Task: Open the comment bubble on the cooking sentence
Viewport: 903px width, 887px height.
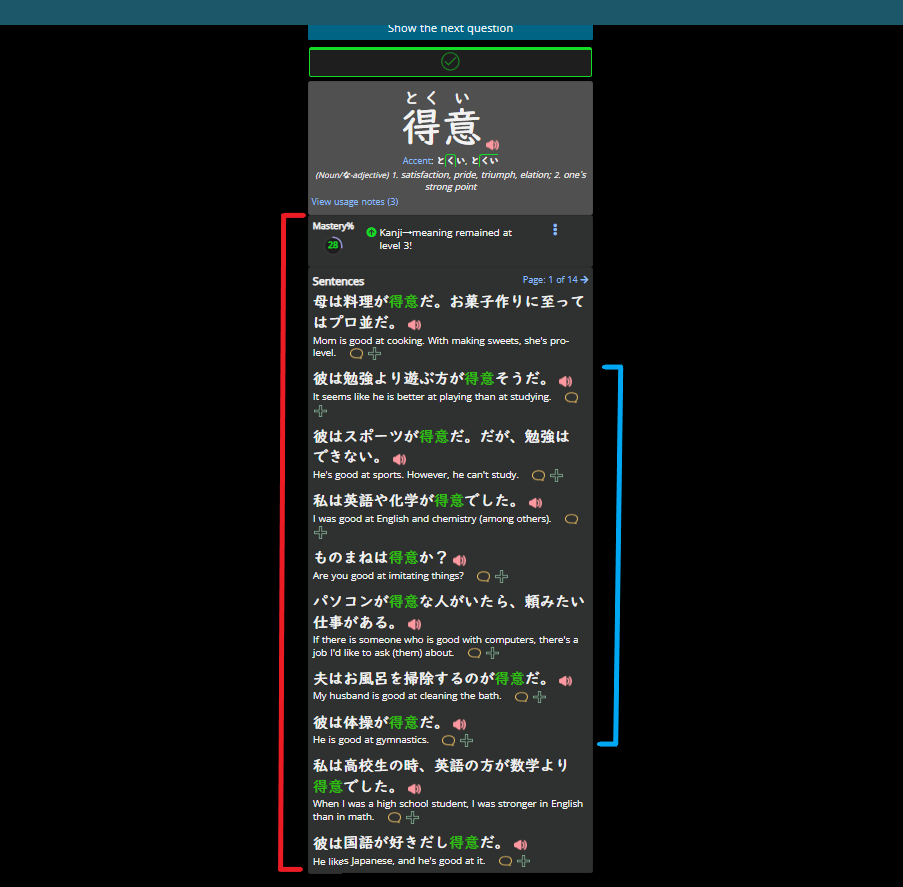Action: point(356,352)
